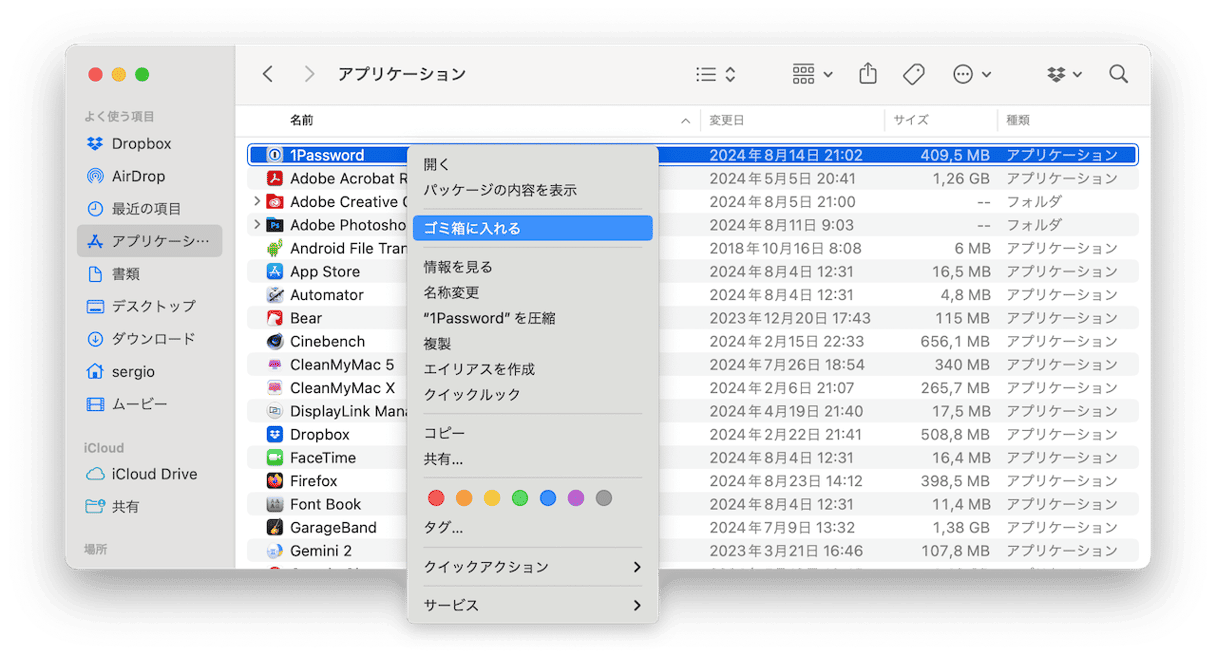Screen dimensions: 1216x655
Task: Apply the gray tag color
Action: pyautogui.click(x=604, y=498)
